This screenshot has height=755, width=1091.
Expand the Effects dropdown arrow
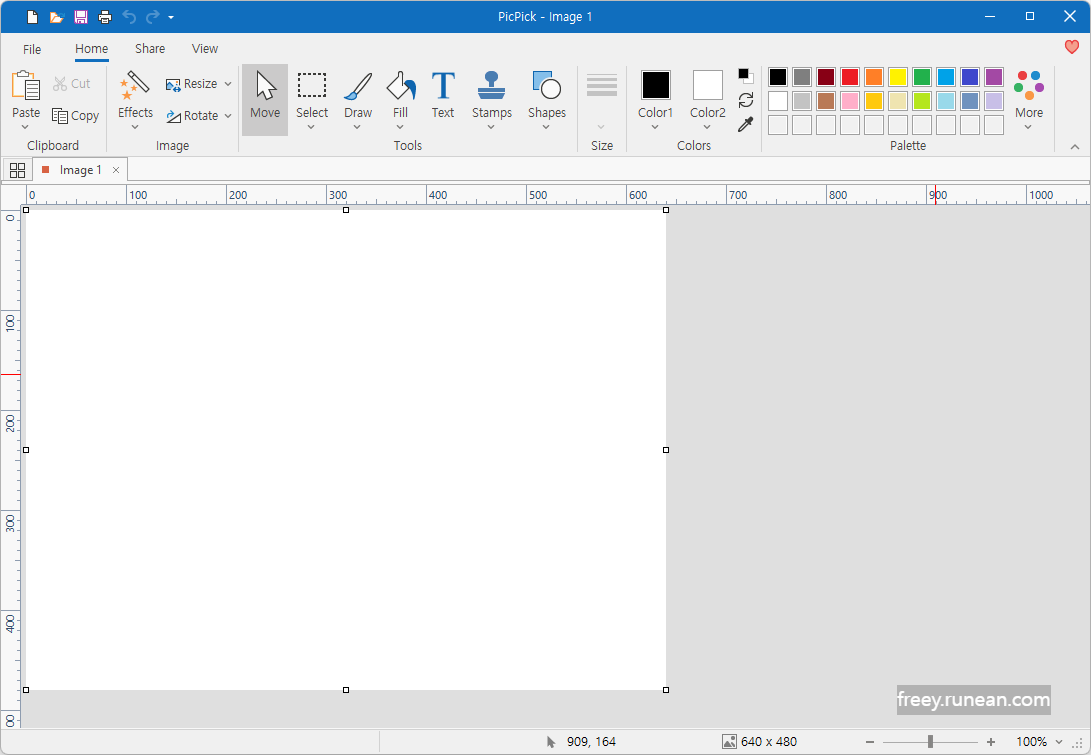point(135,127)
